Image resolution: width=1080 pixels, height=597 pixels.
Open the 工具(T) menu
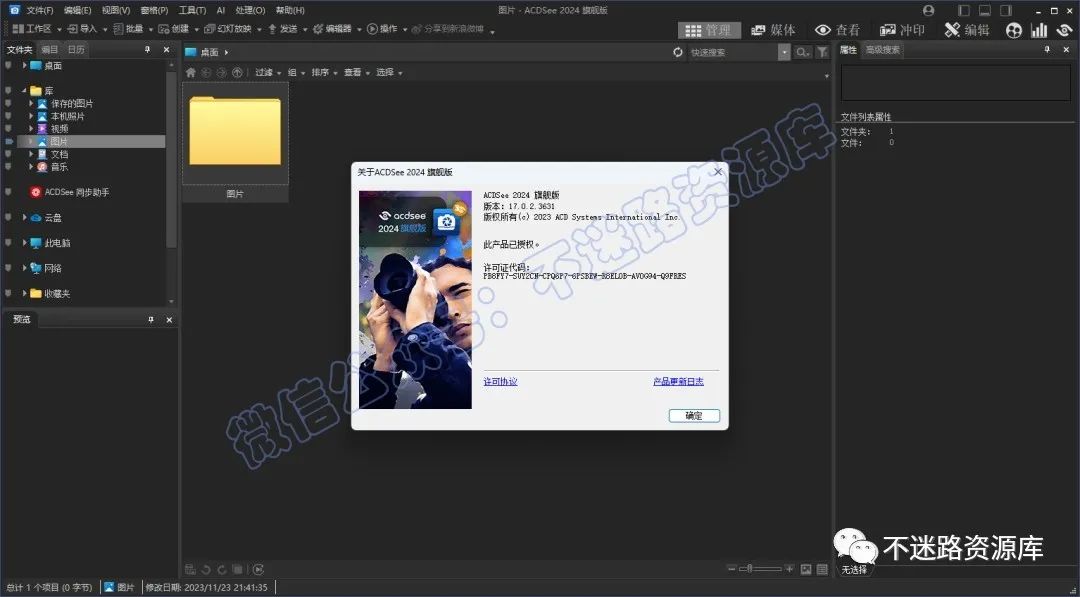[192, 10]
